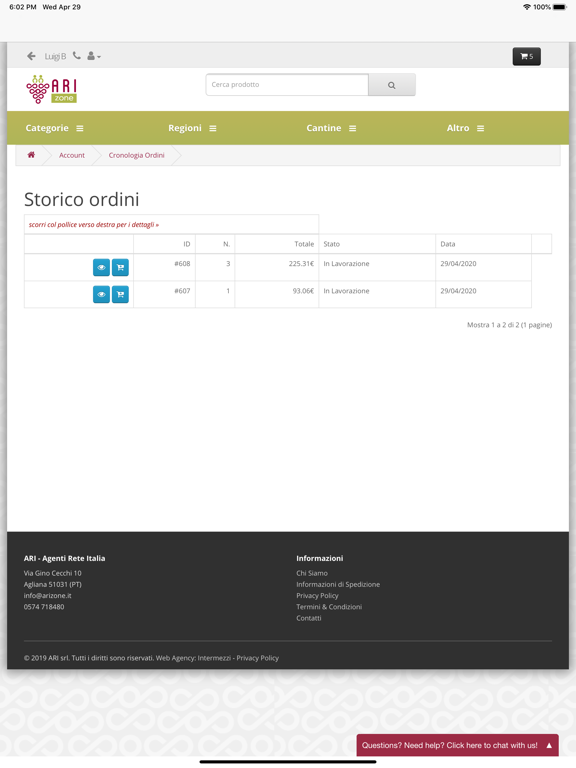Tap the LuigiB username
The width and height of the screenshot is (576, 768).
tap(55, 56)
